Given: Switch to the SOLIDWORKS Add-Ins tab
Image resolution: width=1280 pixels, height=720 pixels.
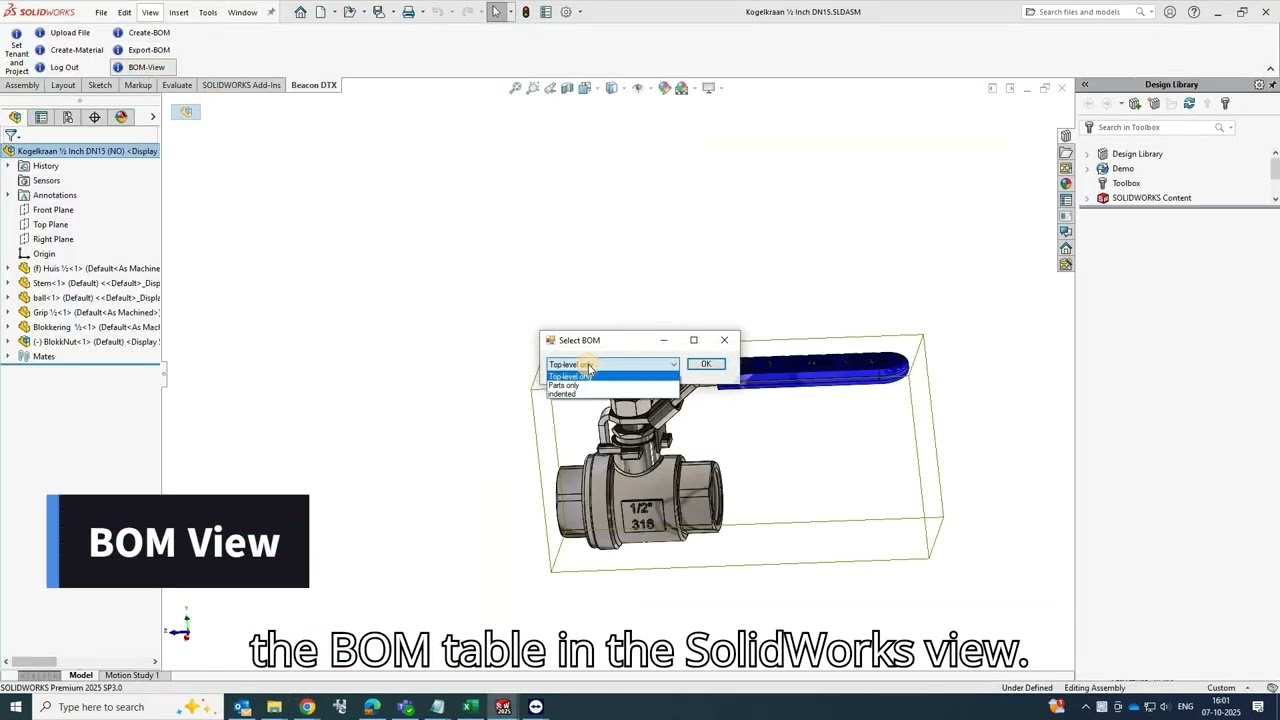Looking at the screenshot, I should pyautogui.click(x=241, y=85).
